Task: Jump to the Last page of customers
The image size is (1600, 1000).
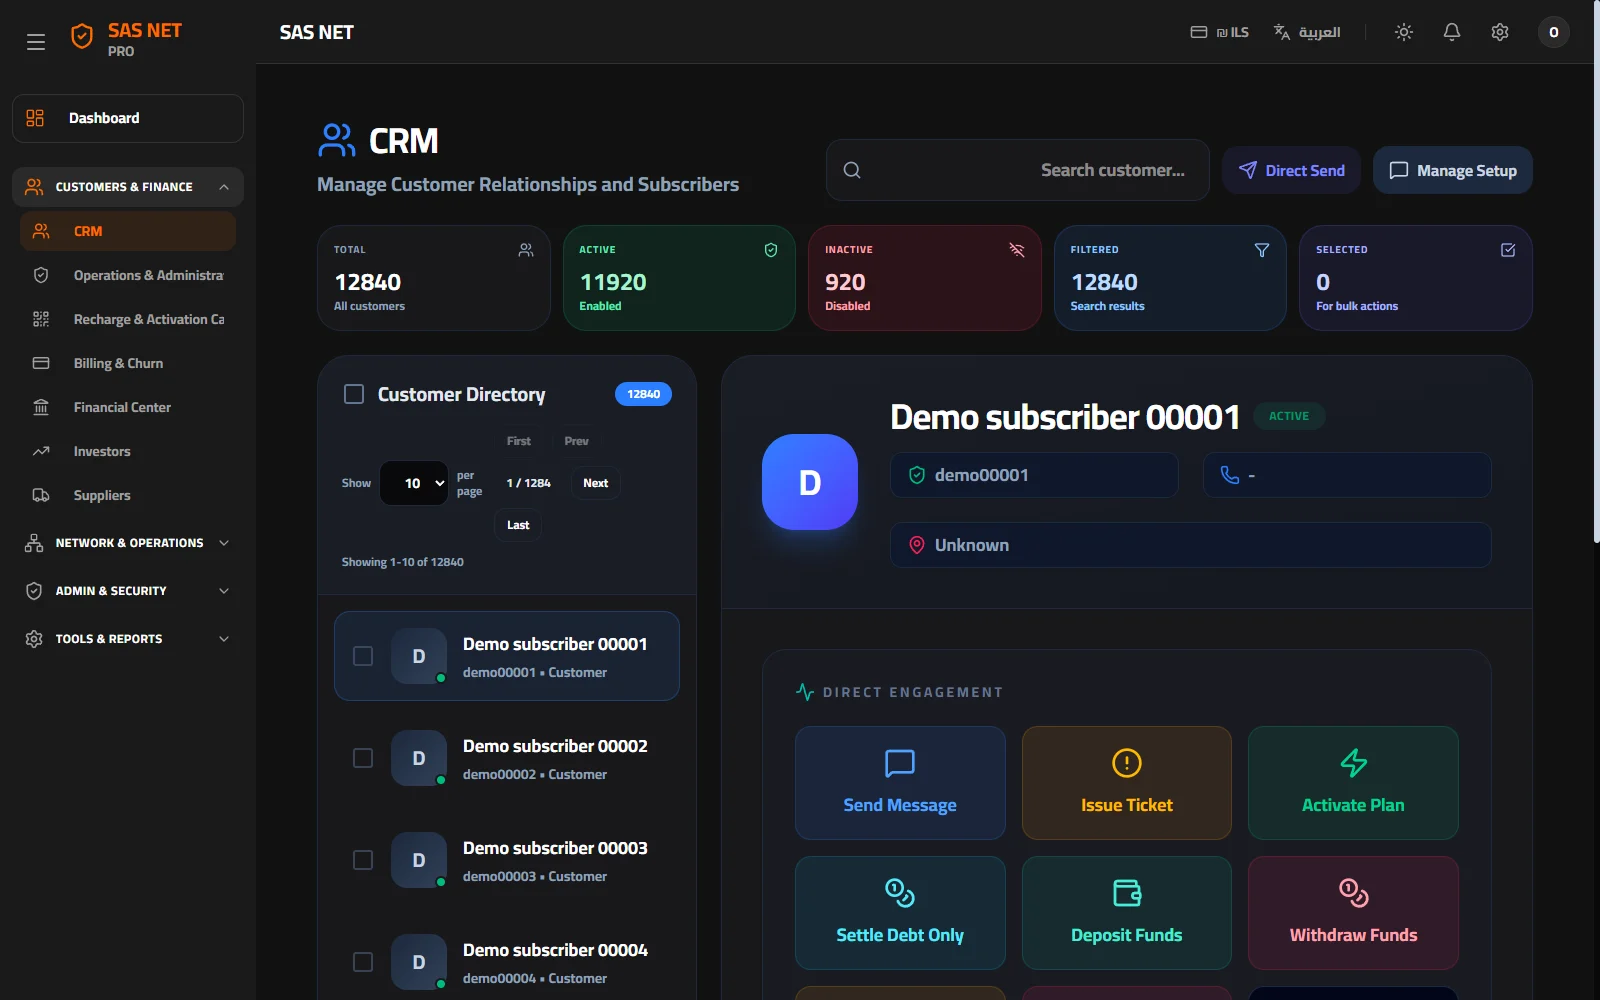Action: coord(518,525)
